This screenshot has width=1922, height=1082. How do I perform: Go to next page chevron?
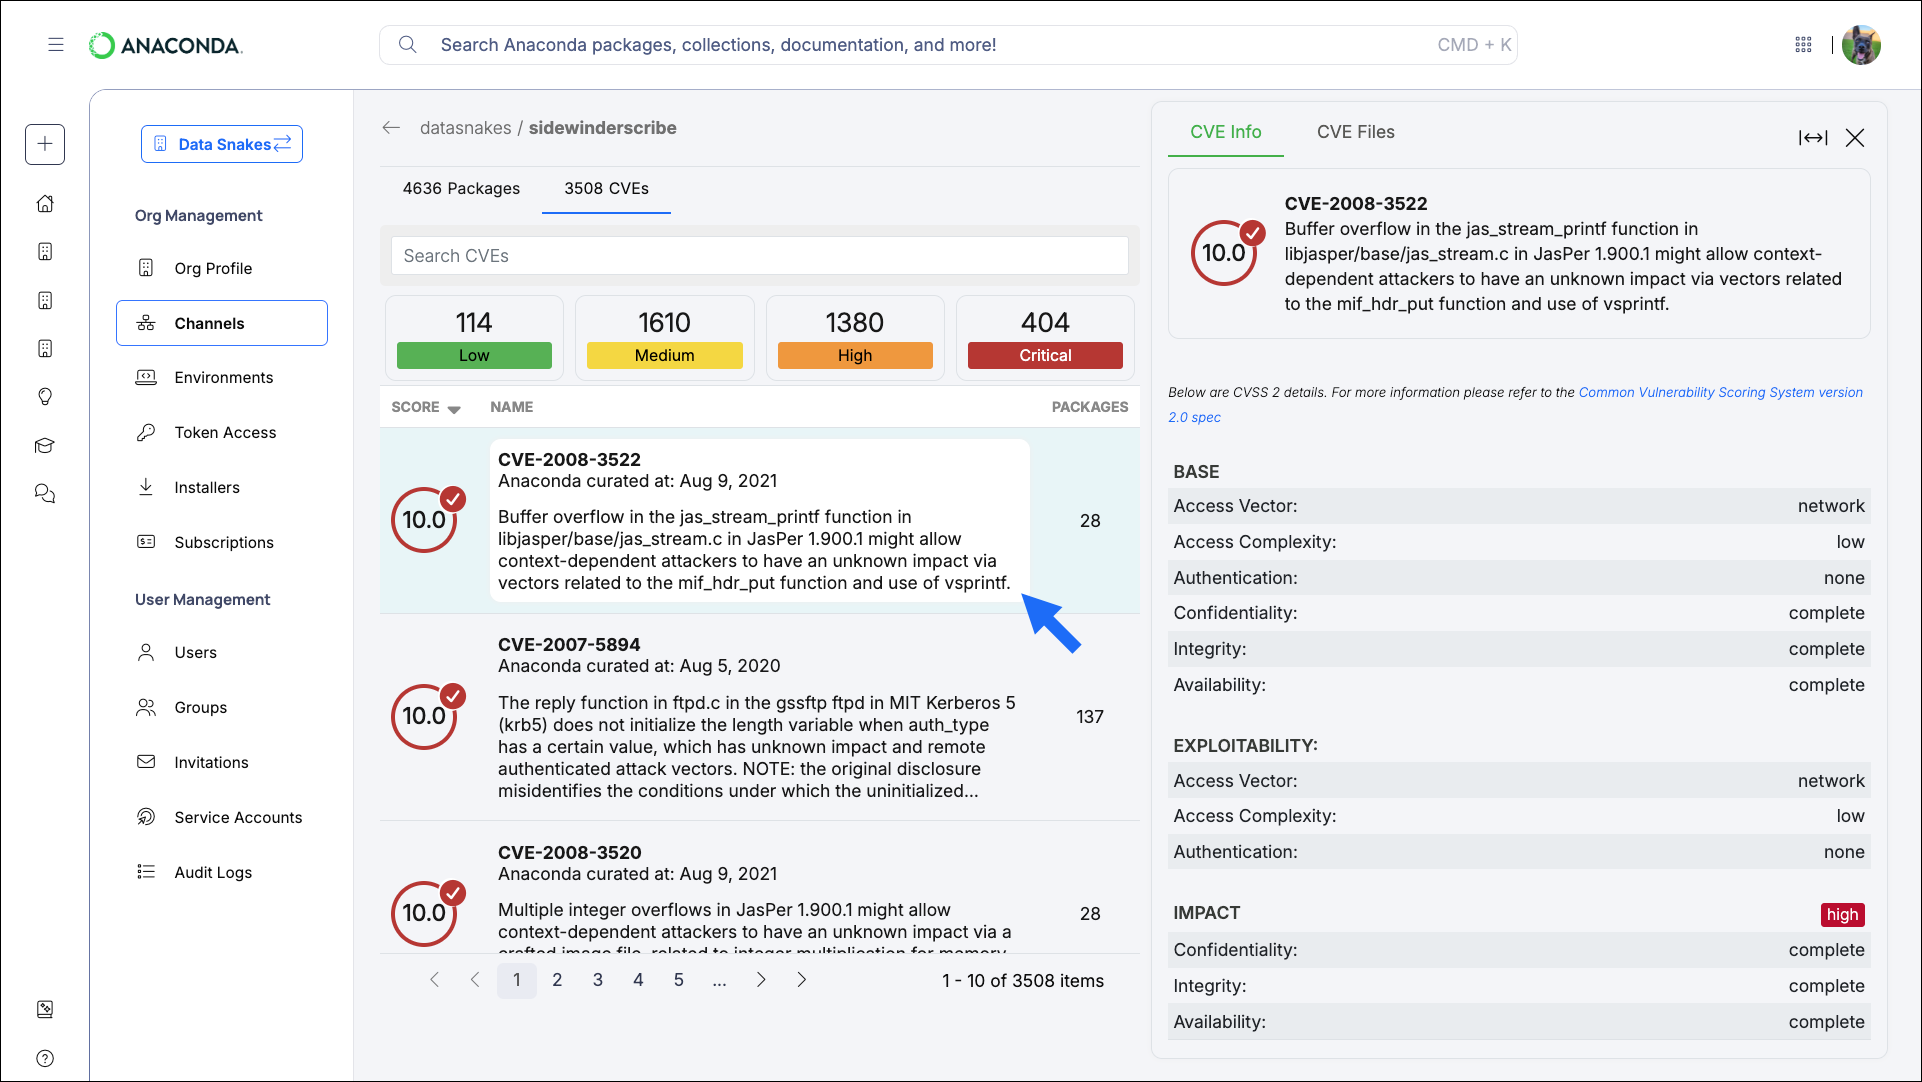(x=761, y=980)
